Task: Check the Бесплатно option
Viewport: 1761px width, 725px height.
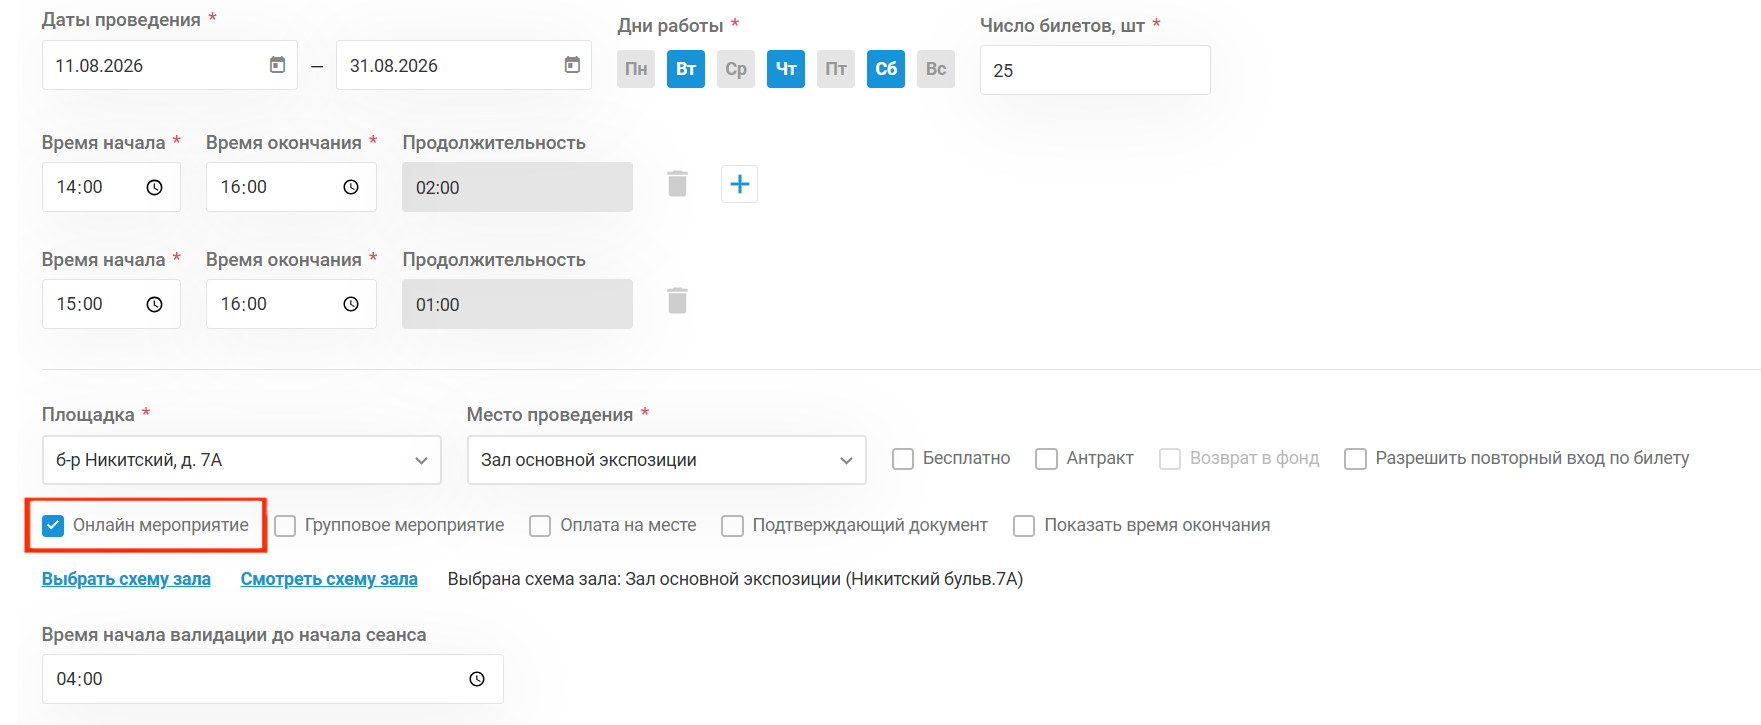Action: 903,459
